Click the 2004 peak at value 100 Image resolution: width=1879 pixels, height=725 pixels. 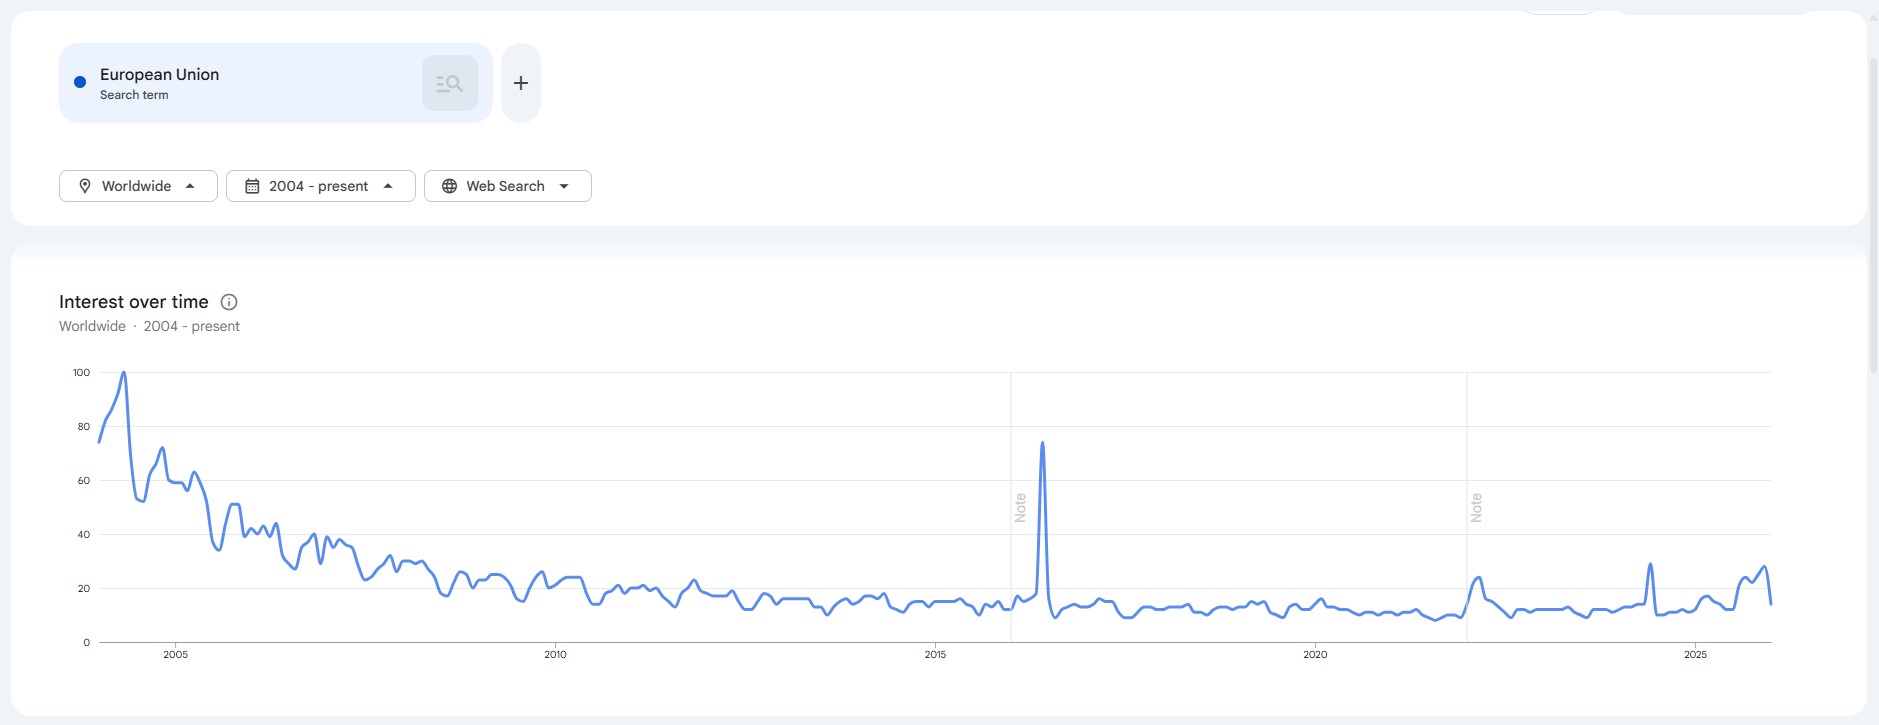[123, 373]
